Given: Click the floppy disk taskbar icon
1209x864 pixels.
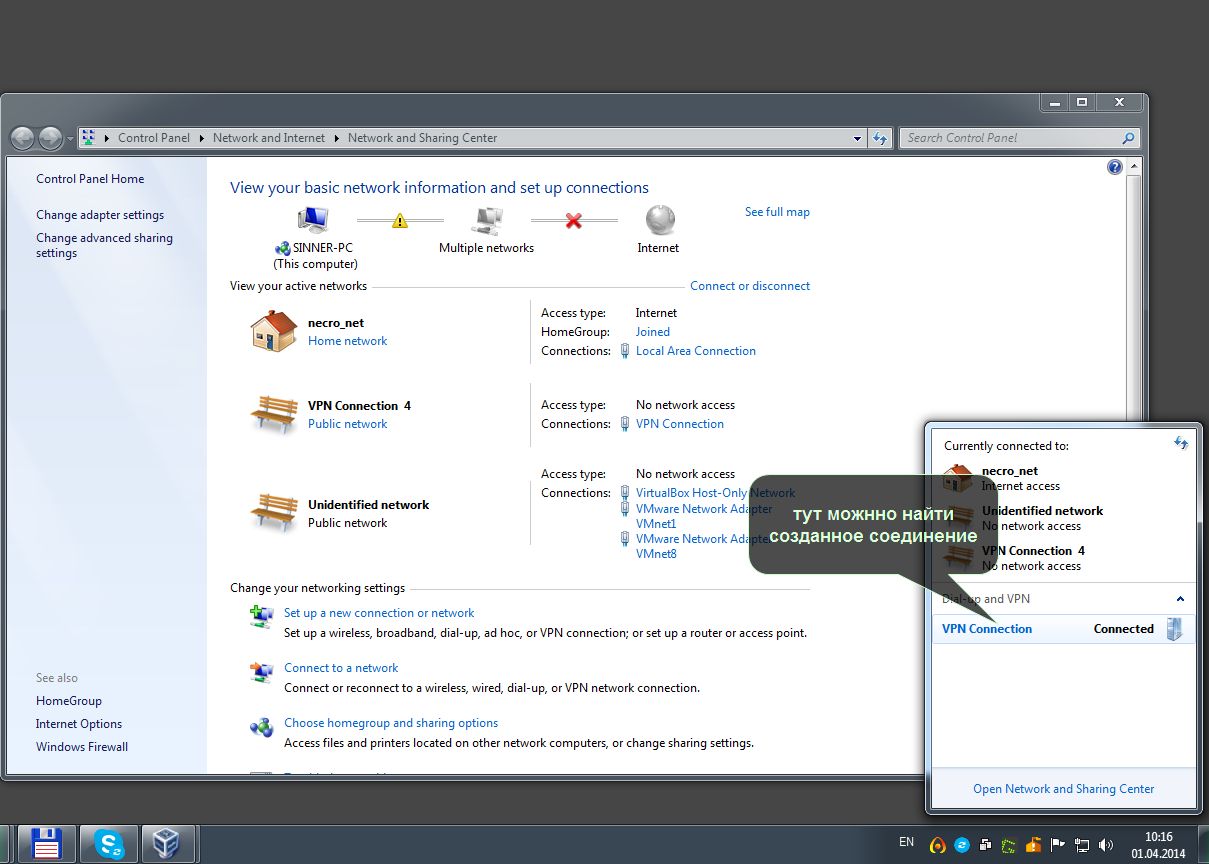Looking at the screenshot, I should tap(47, 844).
